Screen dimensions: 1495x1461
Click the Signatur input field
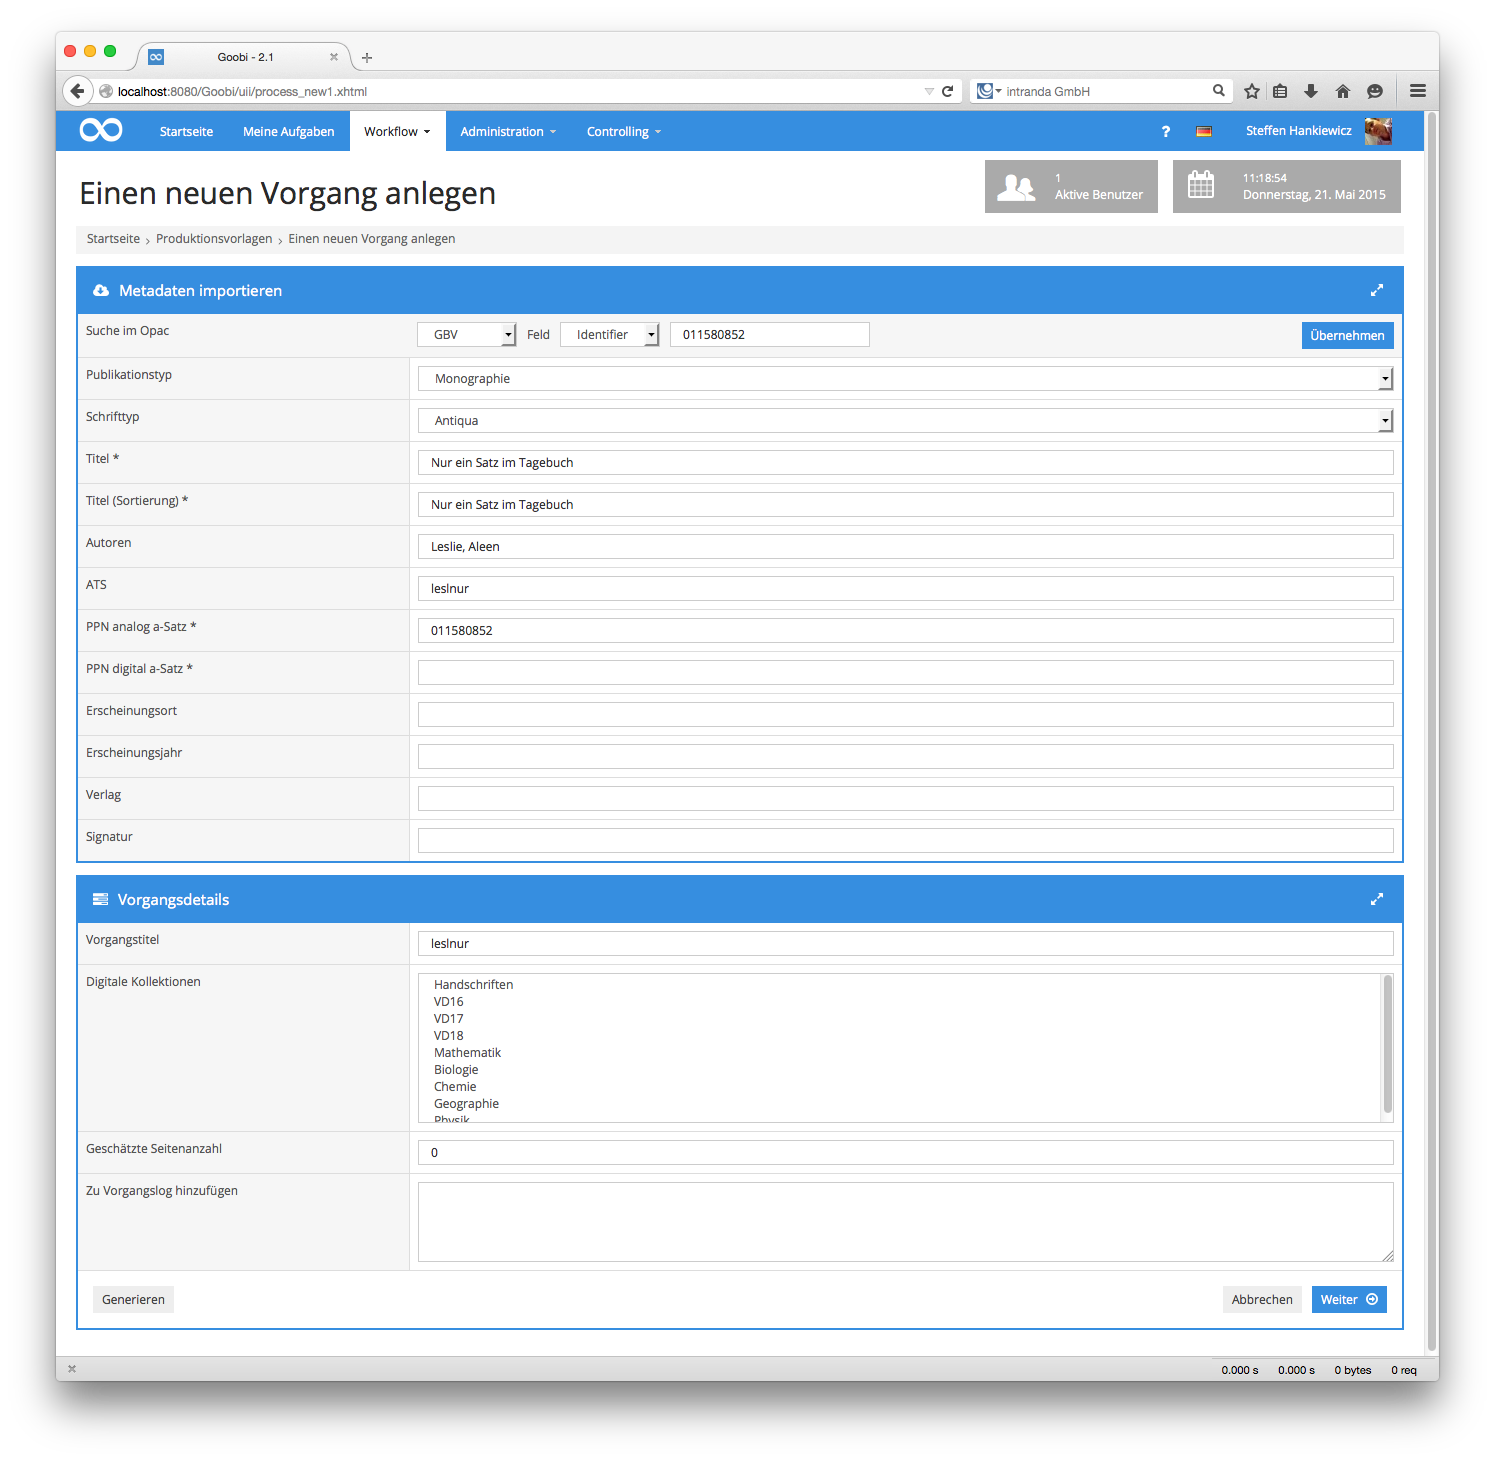[905, 841]
